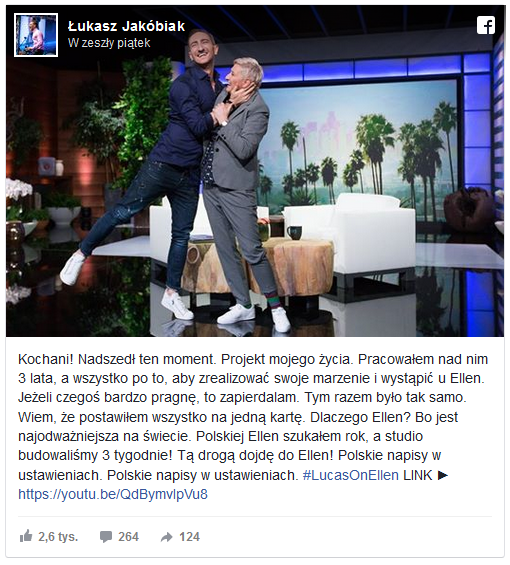Click the comment speech bubble icon
Image resolution: width=510 pixels, height=565 pixels.
[x=106, y=537]
